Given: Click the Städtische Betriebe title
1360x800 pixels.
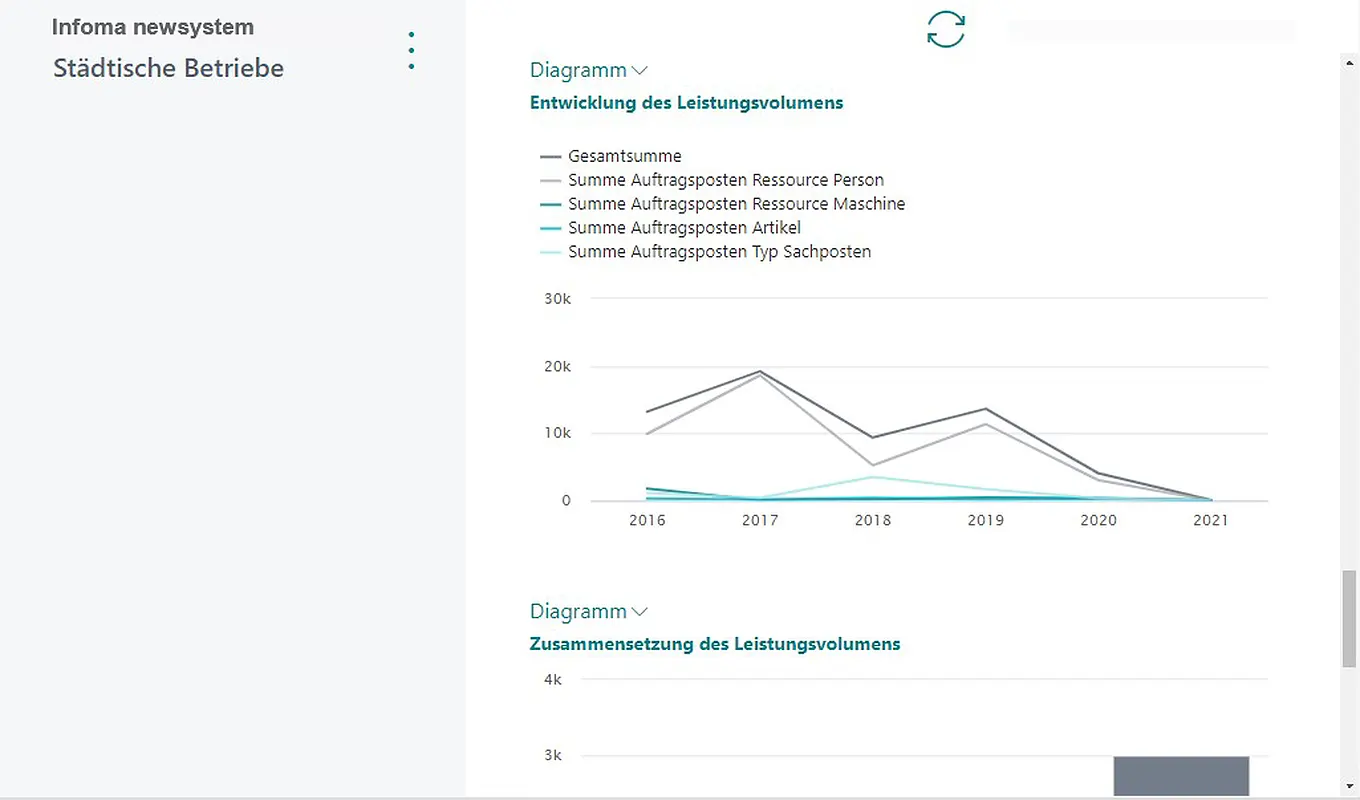Looking at the screenshot, I should click(x=168, y=68).
